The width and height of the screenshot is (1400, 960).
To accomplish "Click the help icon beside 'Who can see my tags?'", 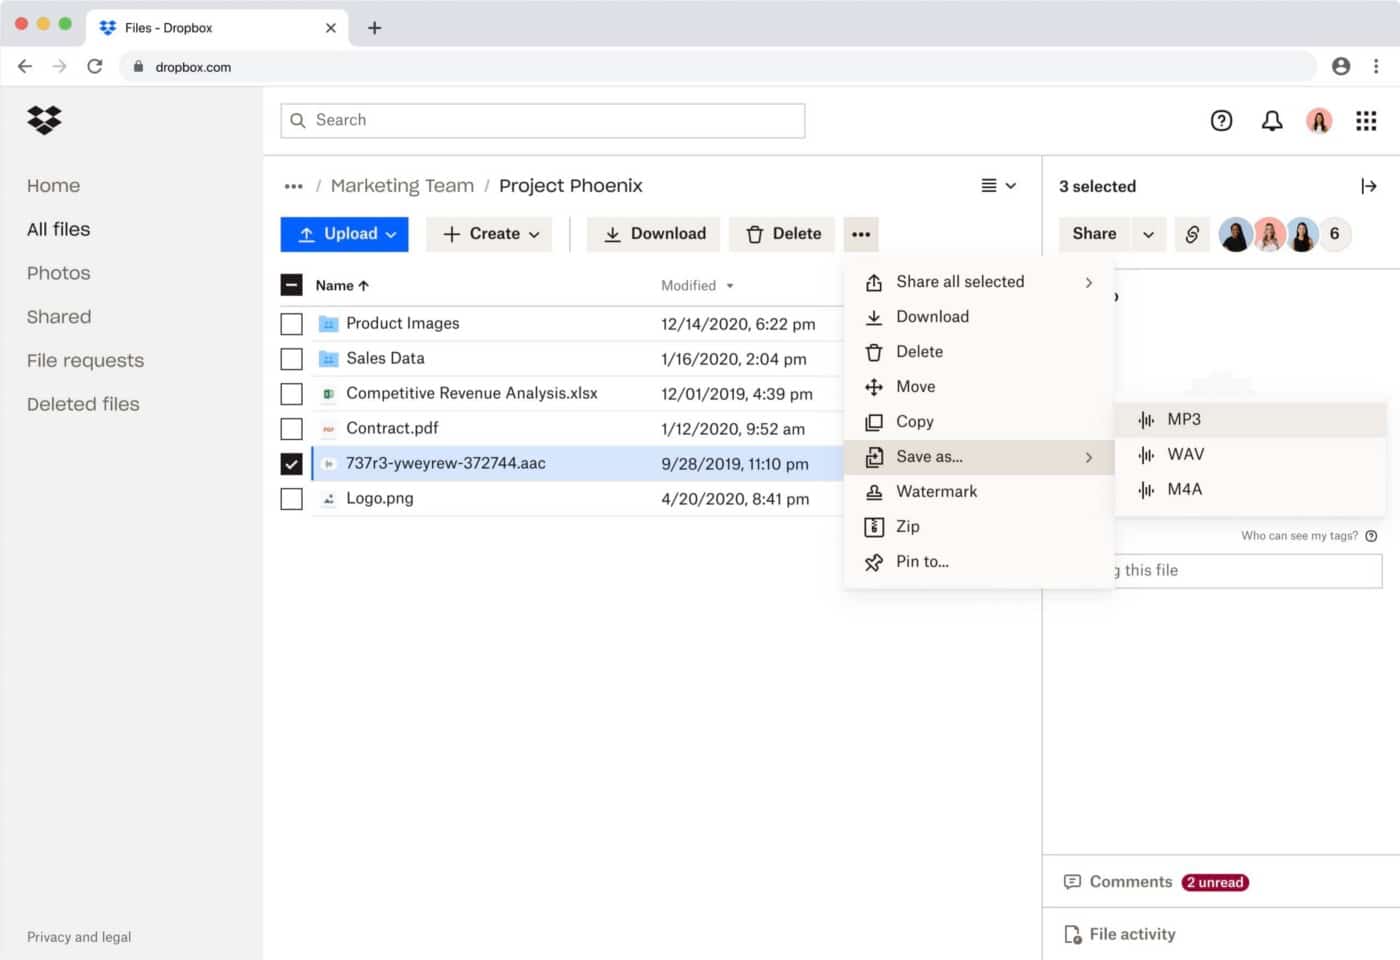I will pos(1371,536).
